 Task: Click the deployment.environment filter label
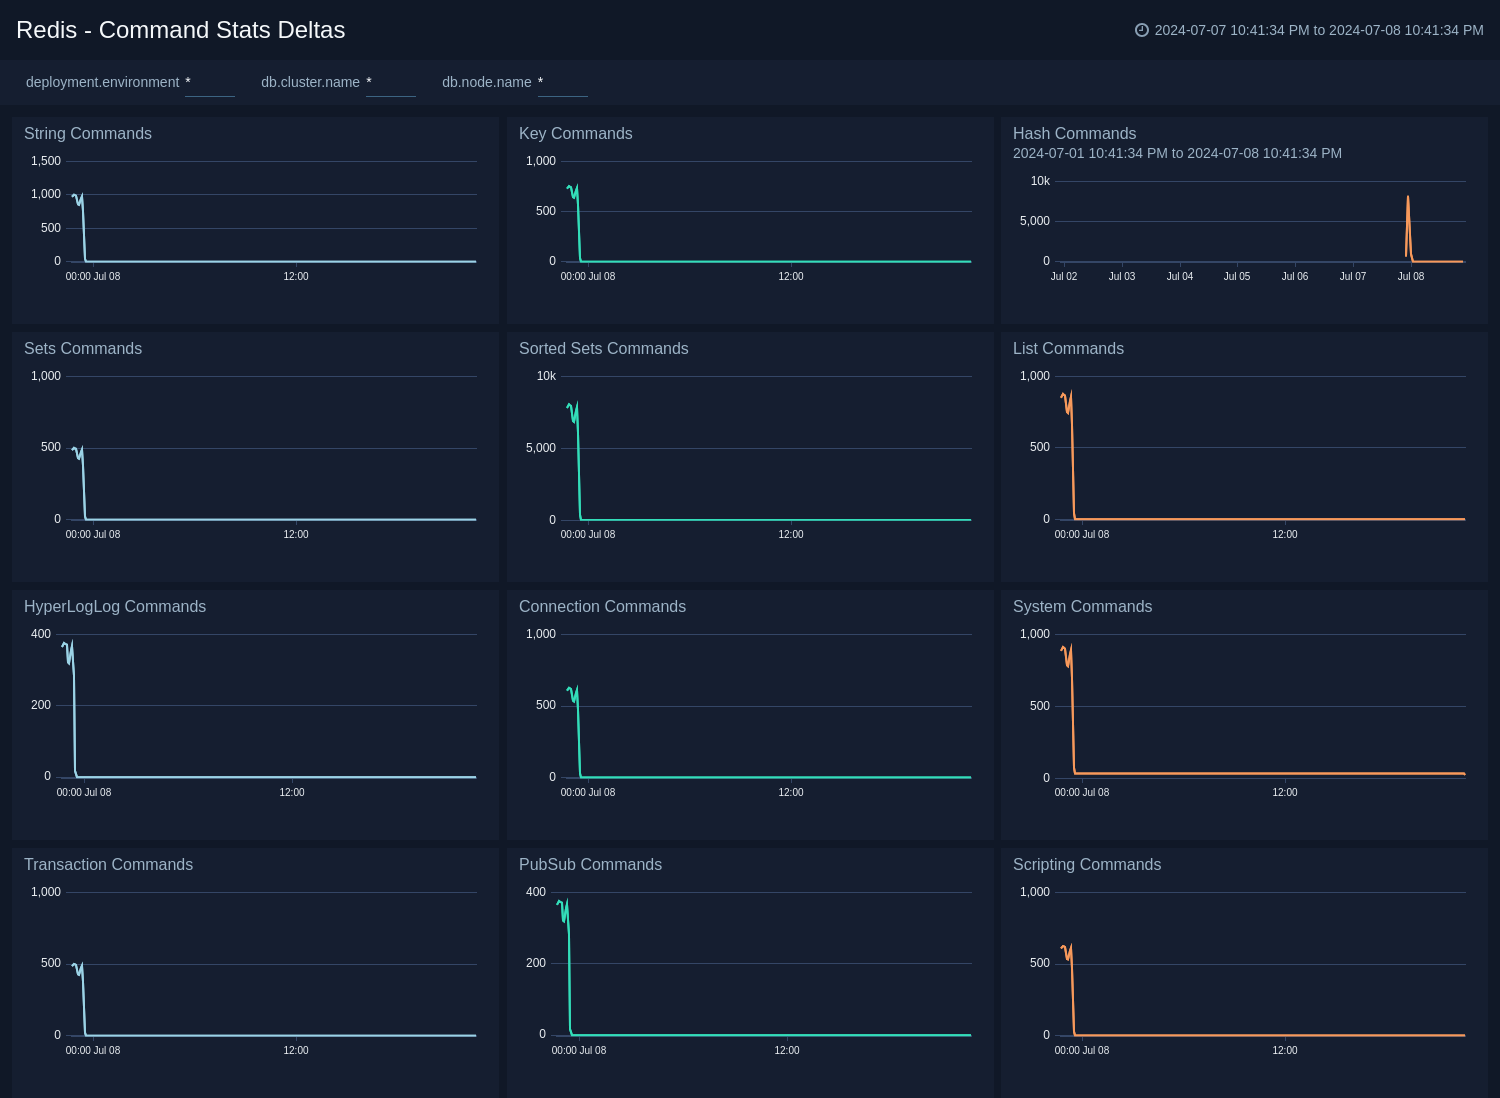pyautogui.click(x=103, y=82)
